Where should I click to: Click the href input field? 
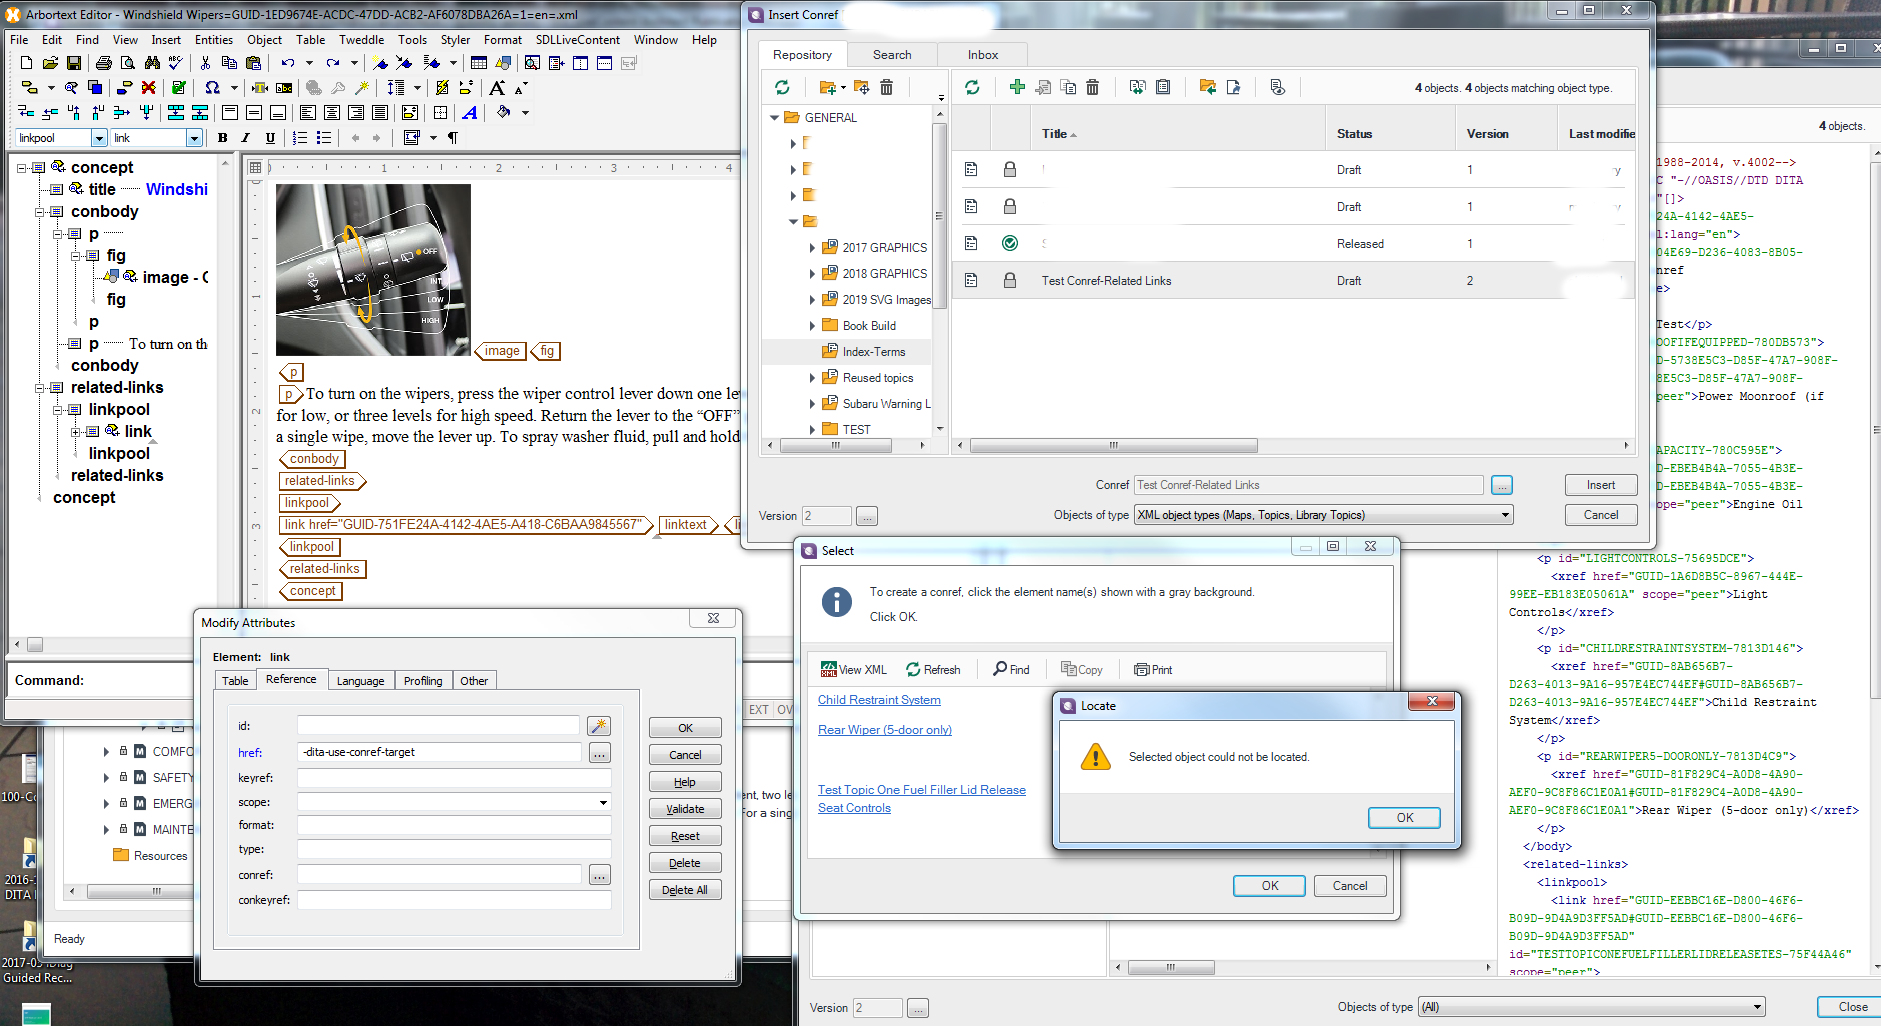tap(439, 752)
